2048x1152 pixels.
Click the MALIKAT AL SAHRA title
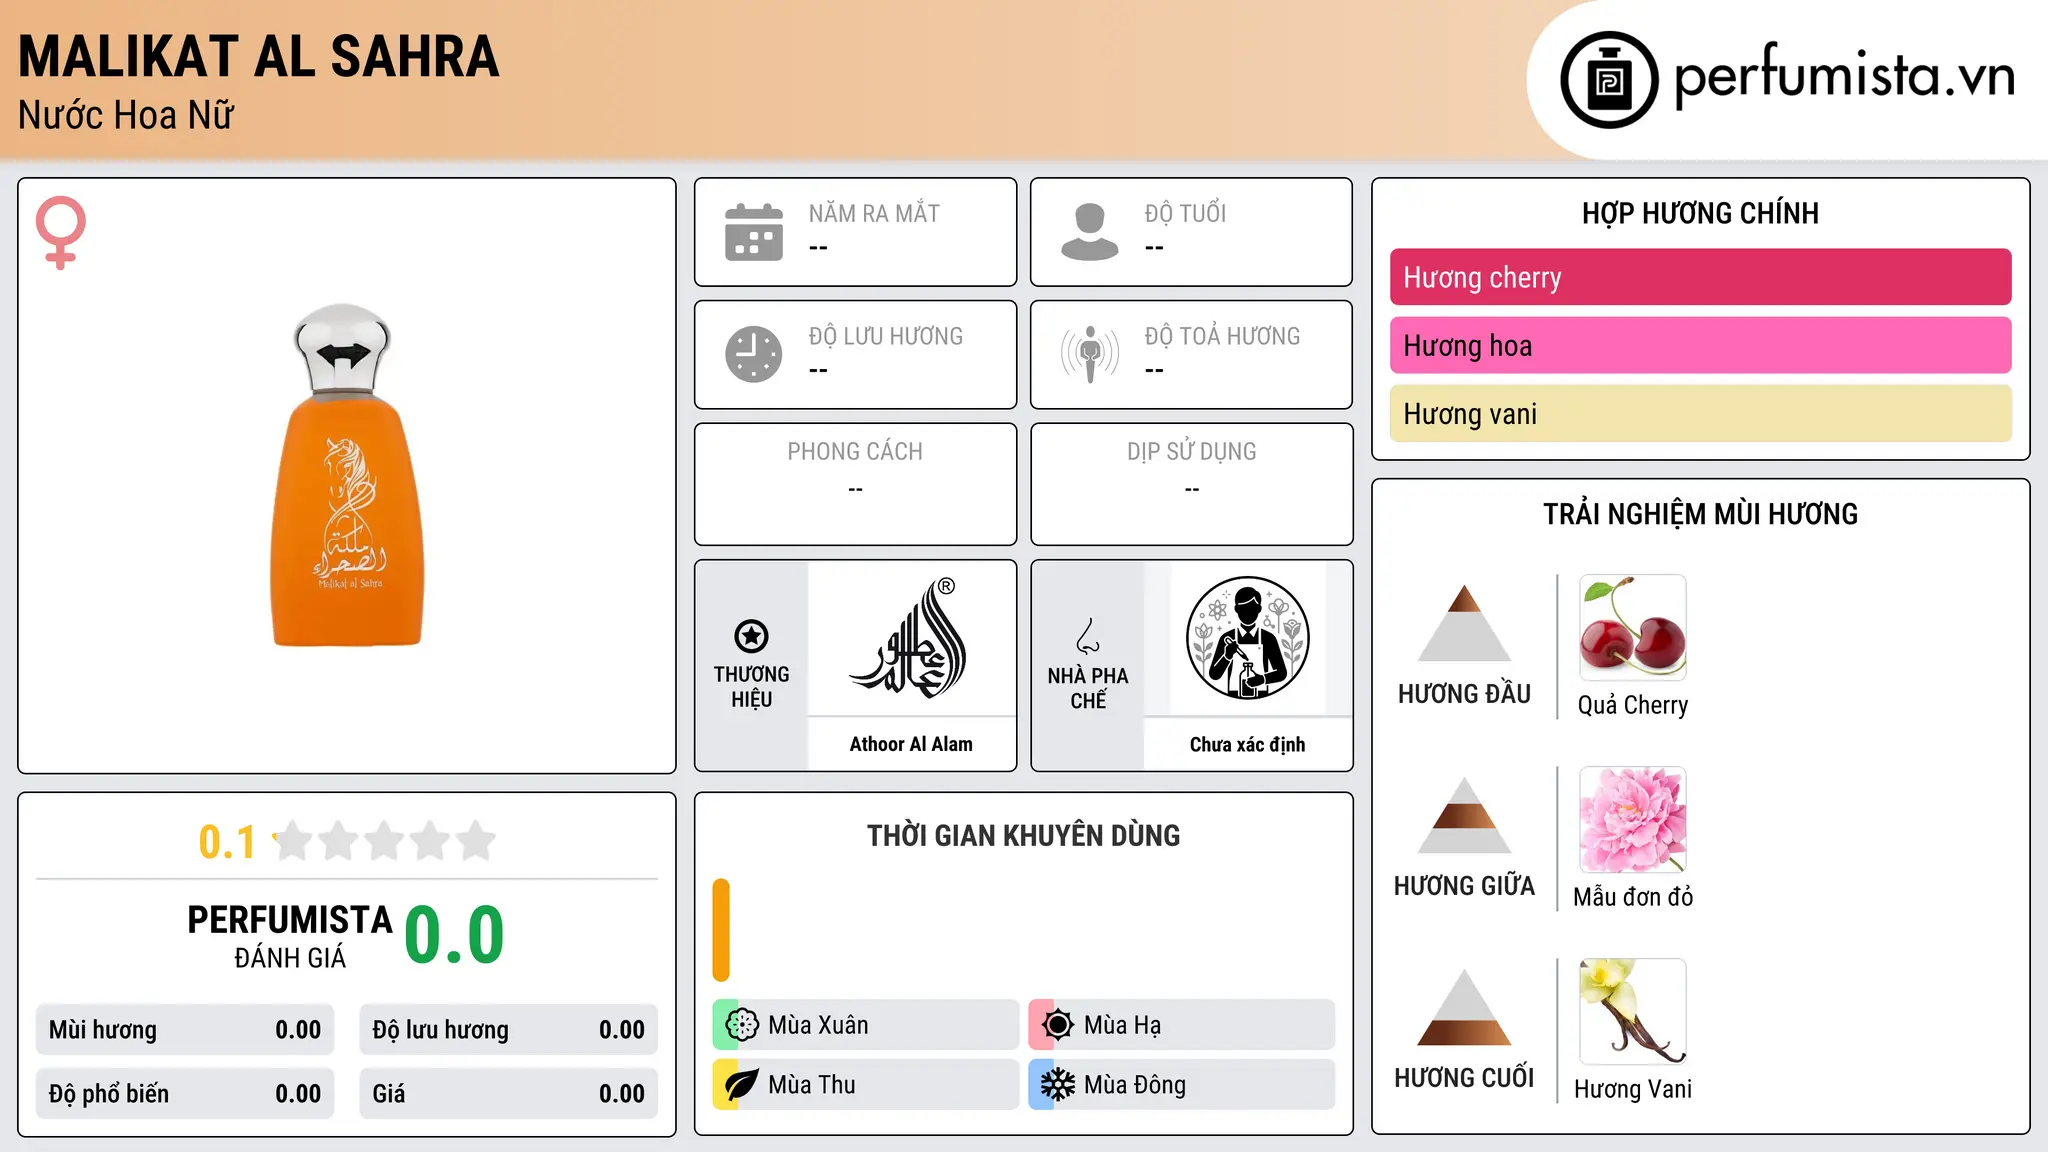click(258, 56)
